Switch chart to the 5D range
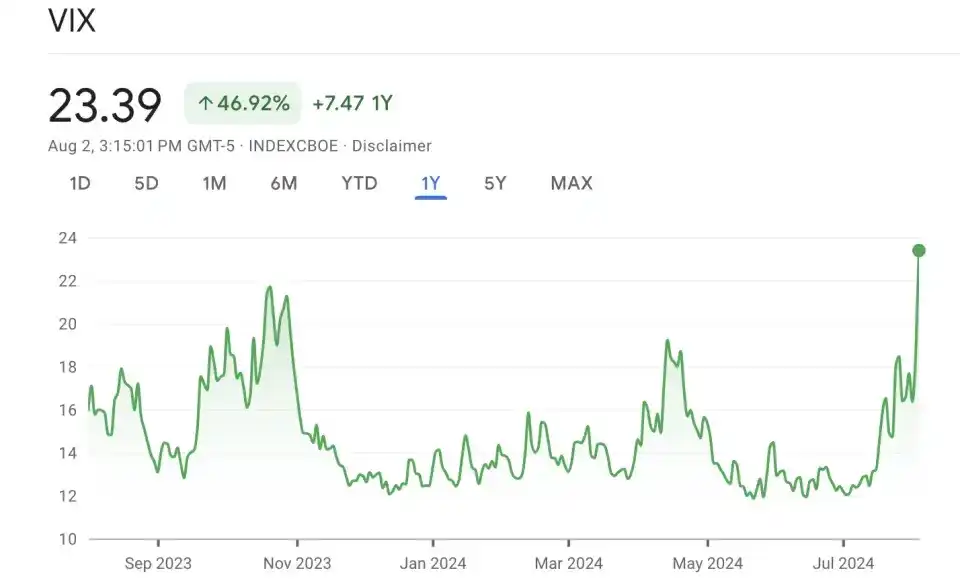Viewport: 960px width, 585px height. click(x=147, y=183)
